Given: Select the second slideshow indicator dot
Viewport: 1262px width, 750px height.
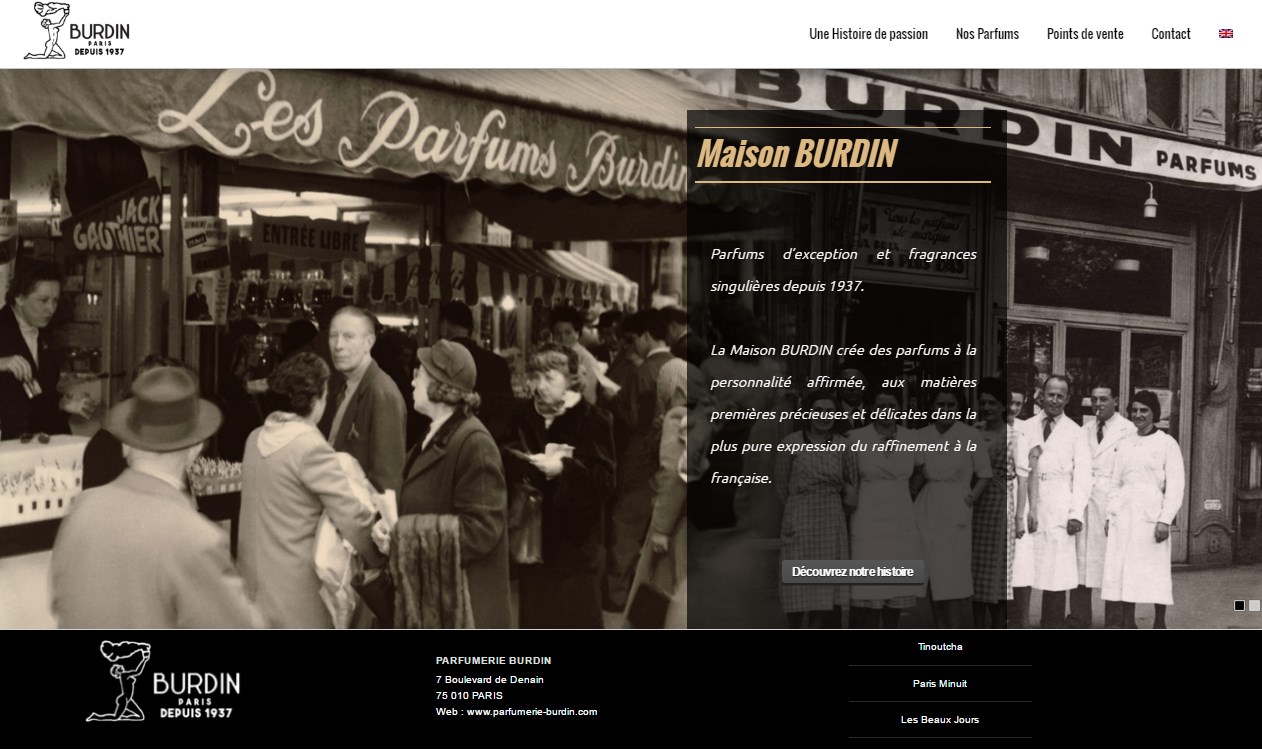Looking at the screenshot, I should tap(1254, 605).
